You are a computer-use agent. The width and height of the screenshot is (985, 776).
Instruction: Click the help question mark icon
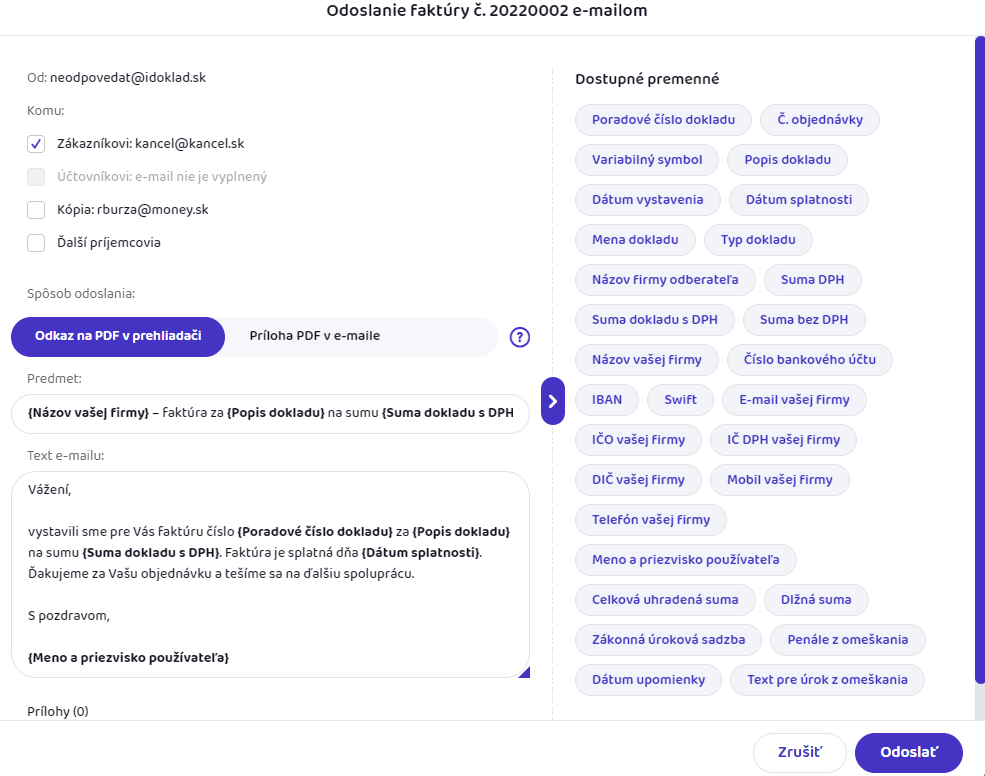(x=519, y=337)
